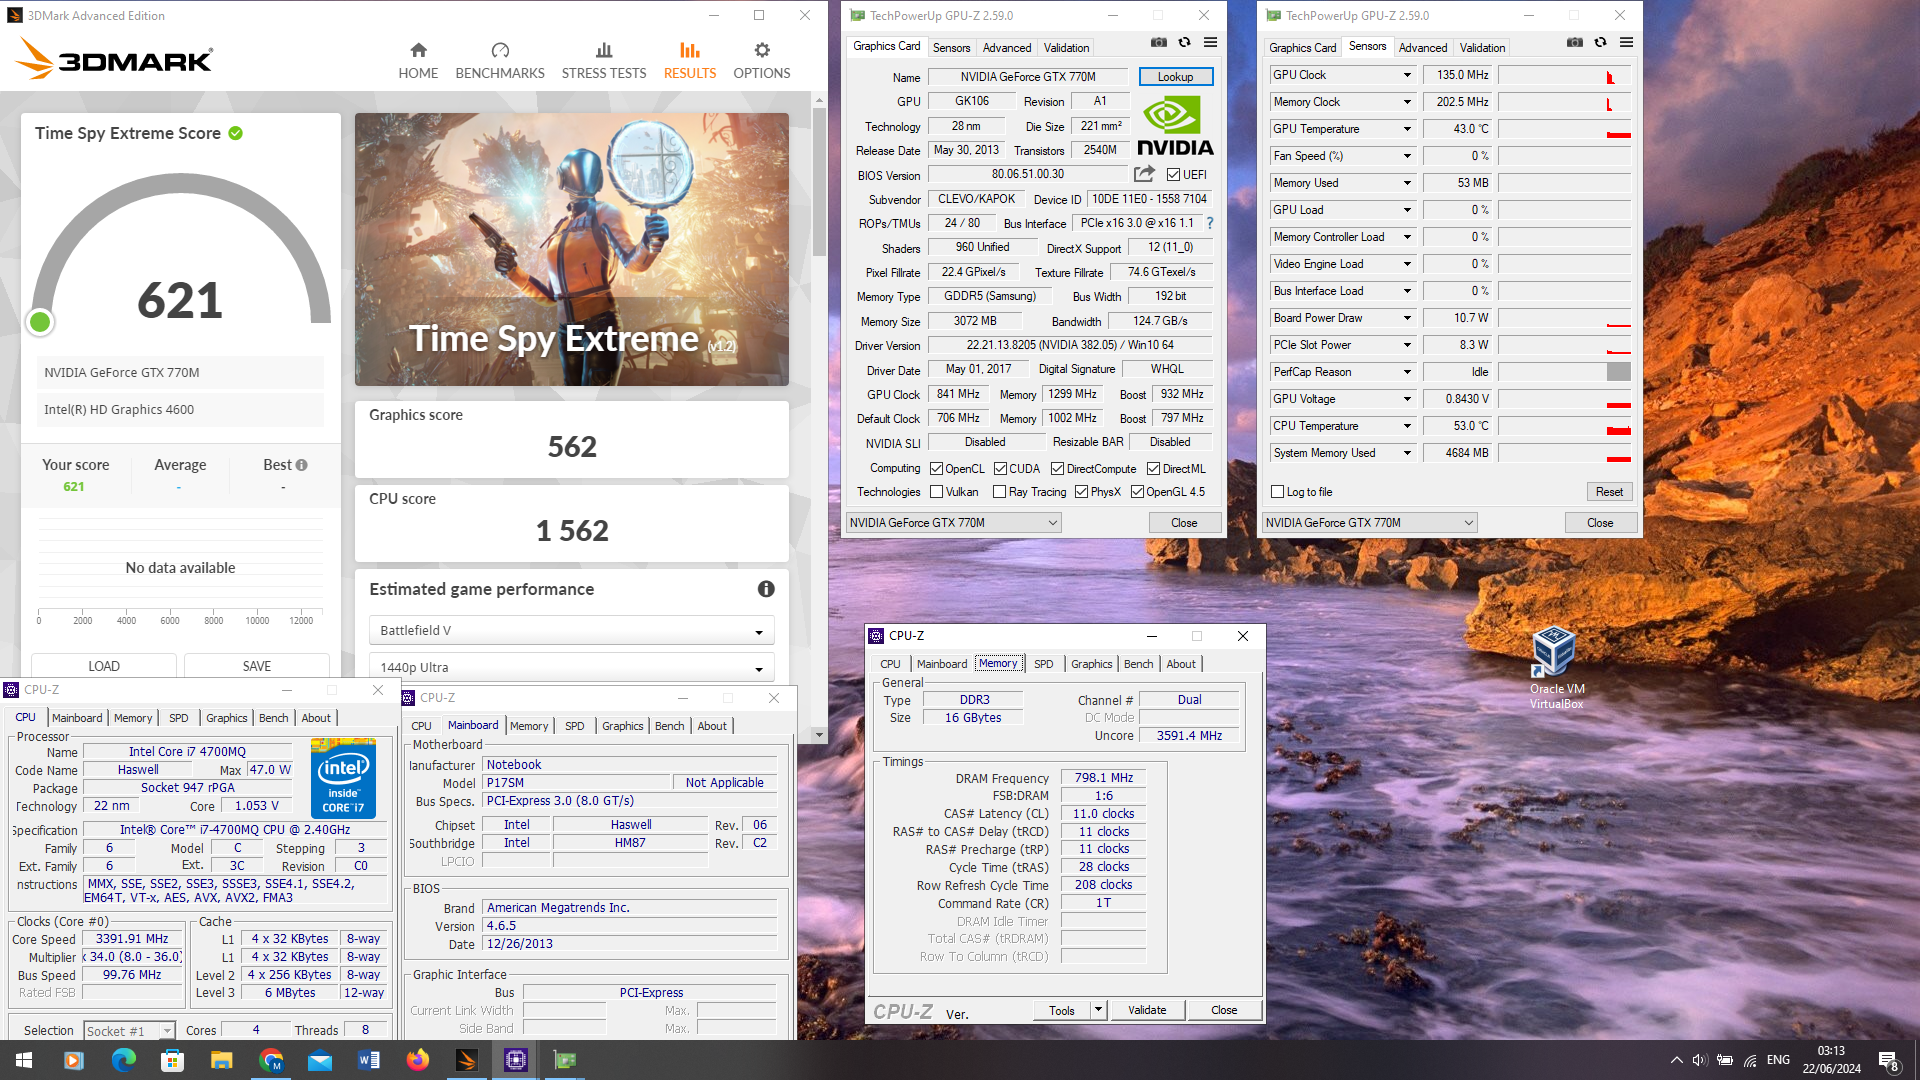The image size is (1920, 1080).
Task: Click the clock date and time in taskbar
Action: (1831, 1060)
